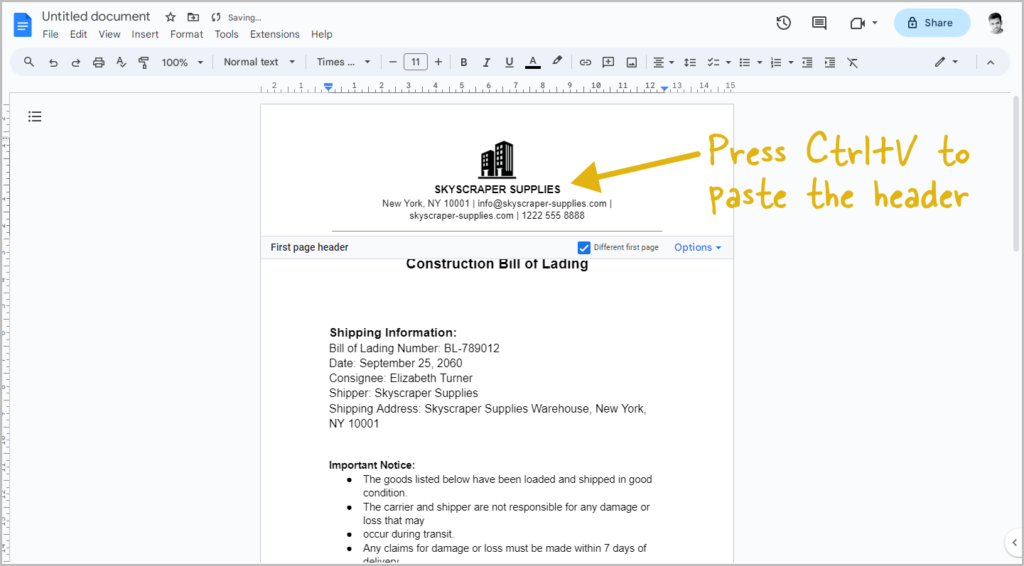
Task: Expand the header Options dropdown
Action: (697, 247)
